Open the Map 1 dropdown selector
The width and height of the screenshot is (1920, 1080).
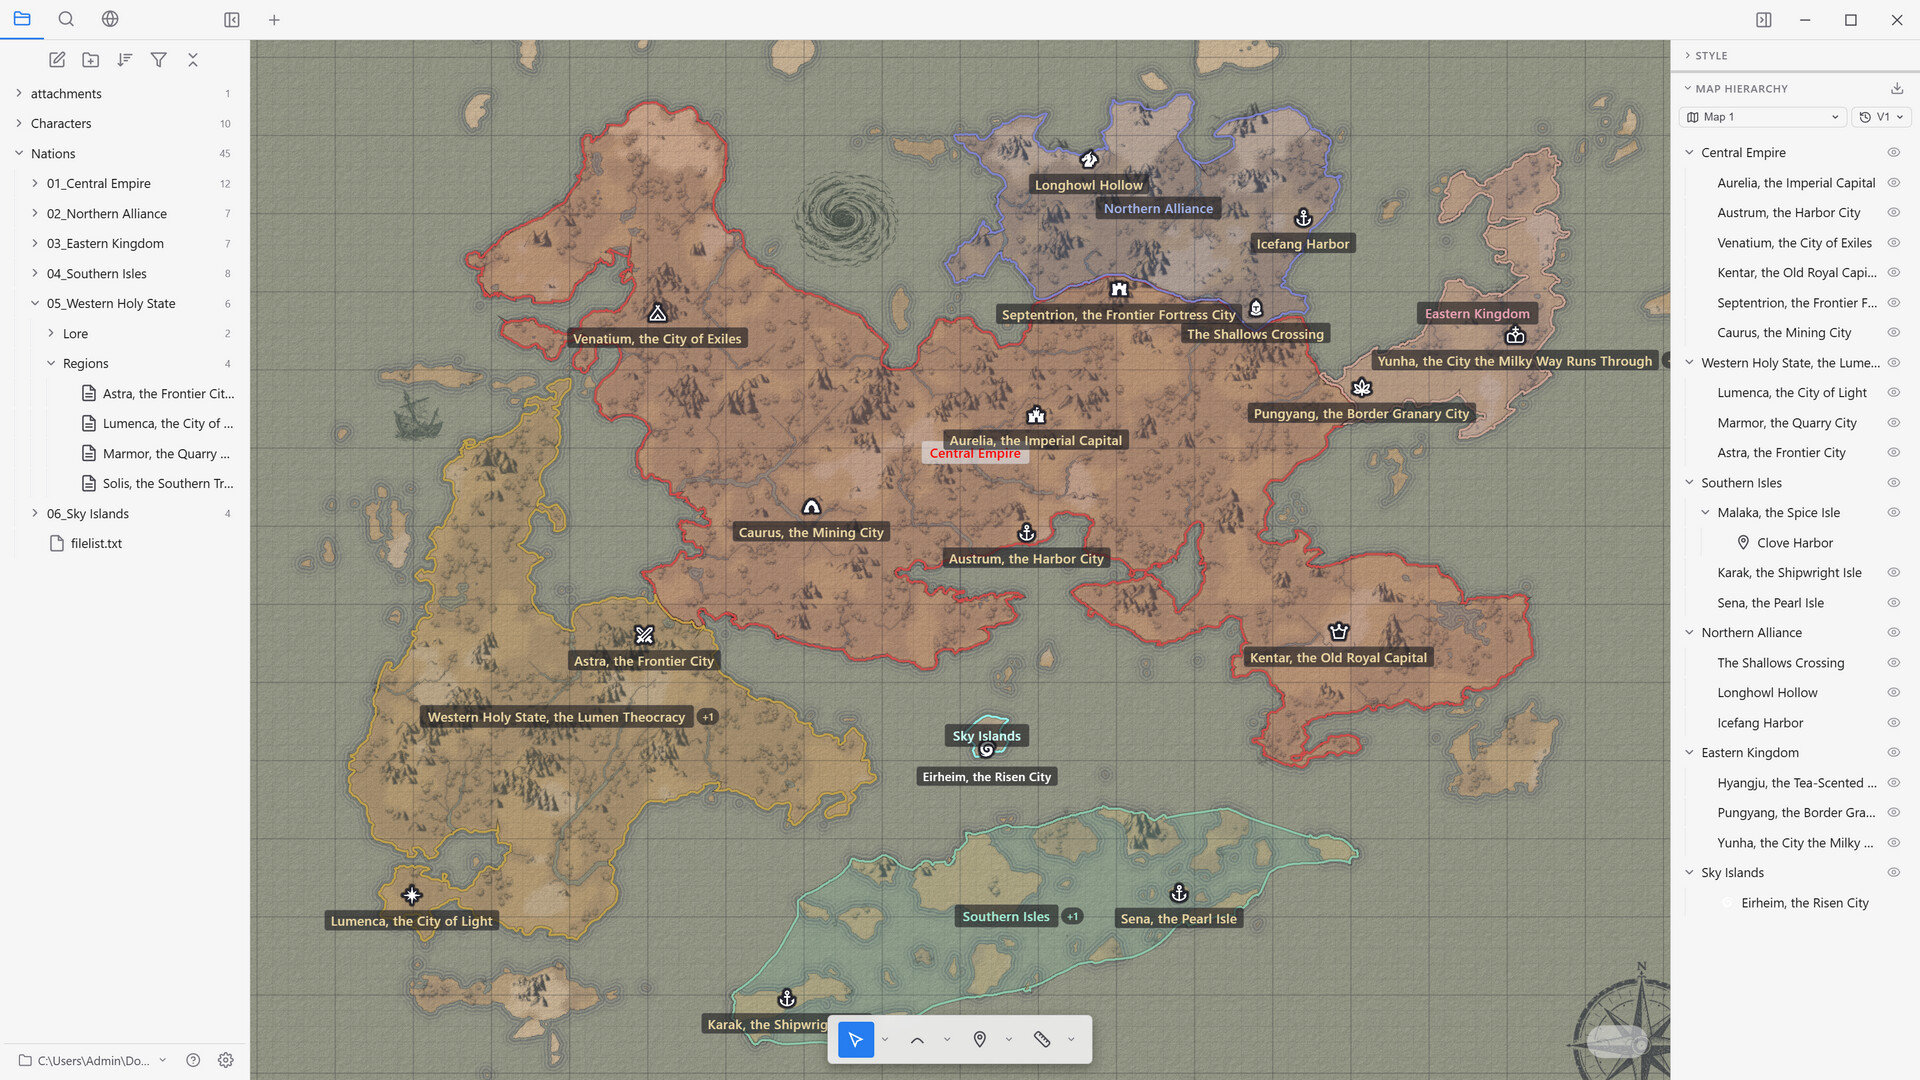coord(1762,117)
